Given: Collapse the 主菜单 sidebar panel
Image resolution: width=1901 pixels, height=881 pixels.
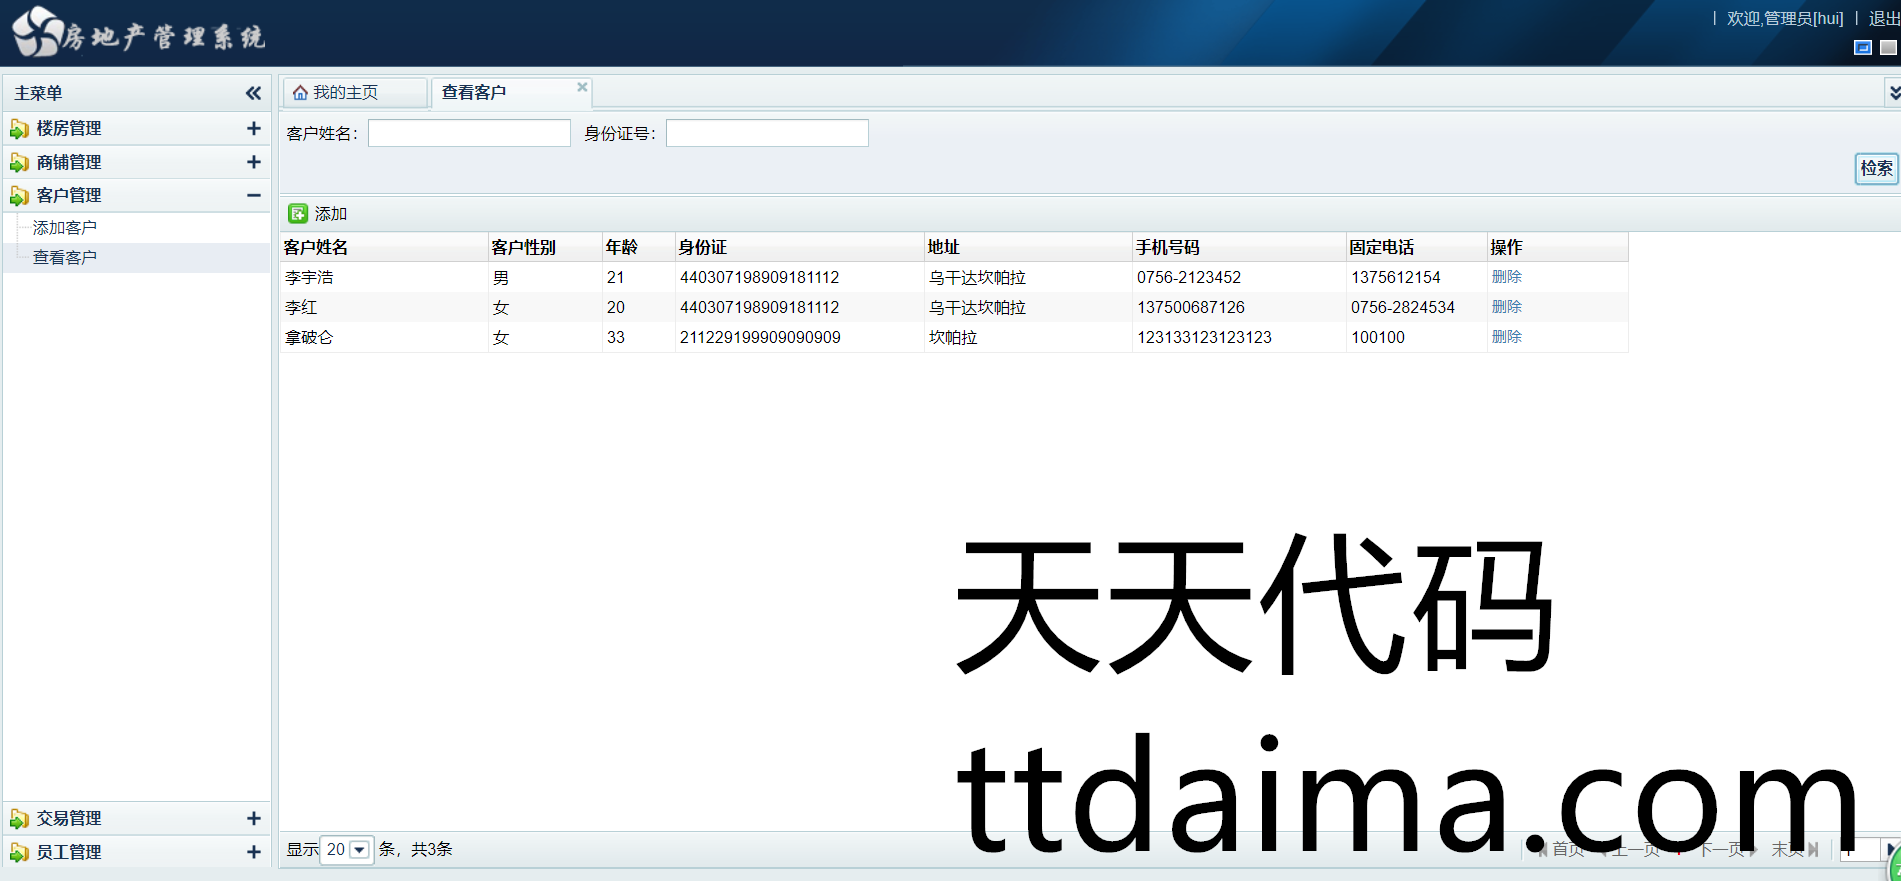Looking at the screenshot, I should click(x=253, y=93).
